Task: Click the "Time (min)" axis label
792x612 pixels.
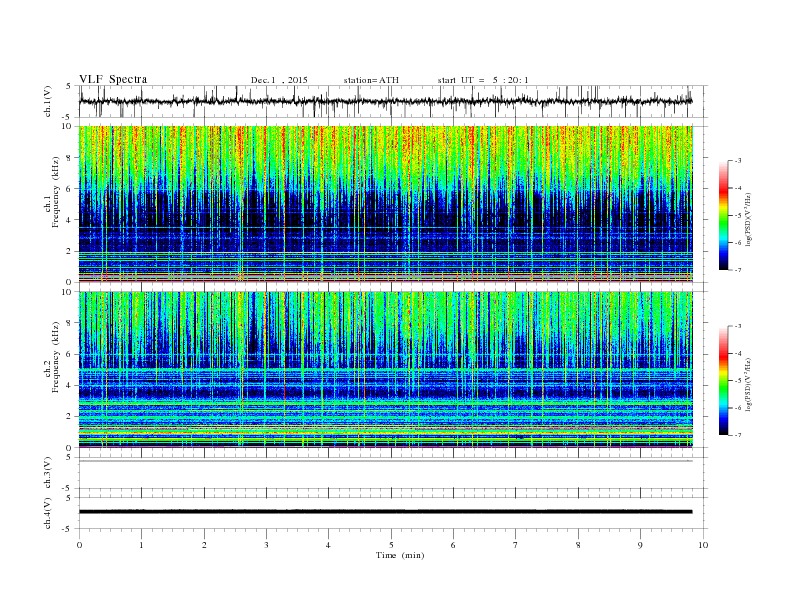Action: (x=400, y=555)
